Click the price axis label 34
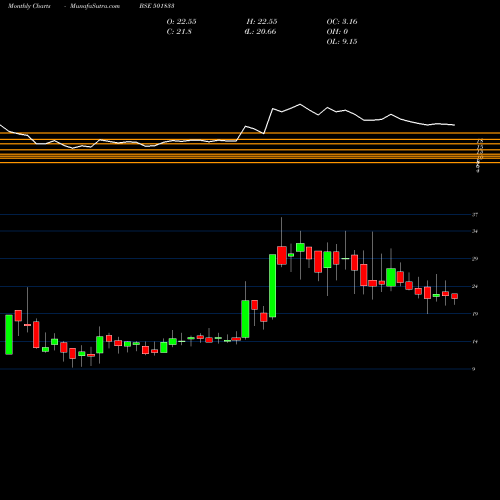500x500 pixels. [x=475, y=231]
